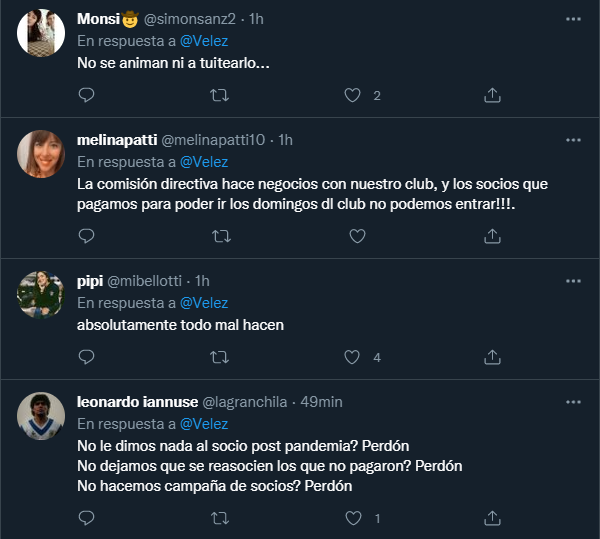Retweet Monsi's tweet
This screenshot has height=539, width=600.
[x=219, y=95]
